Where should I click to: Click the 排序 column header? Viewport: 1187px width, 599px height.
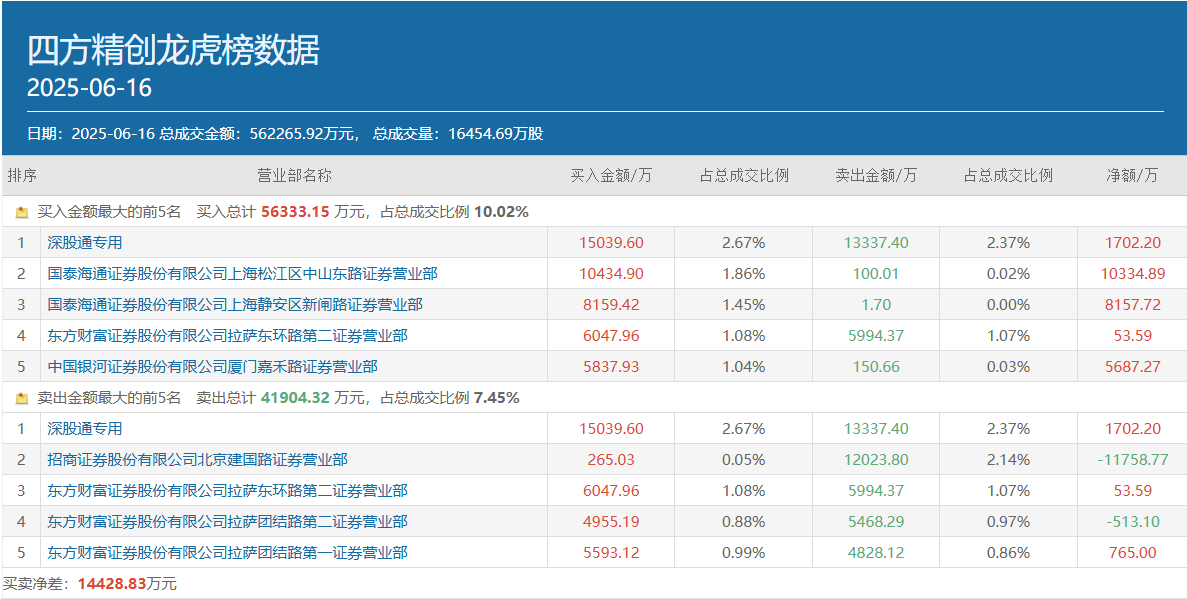point(22,176)
